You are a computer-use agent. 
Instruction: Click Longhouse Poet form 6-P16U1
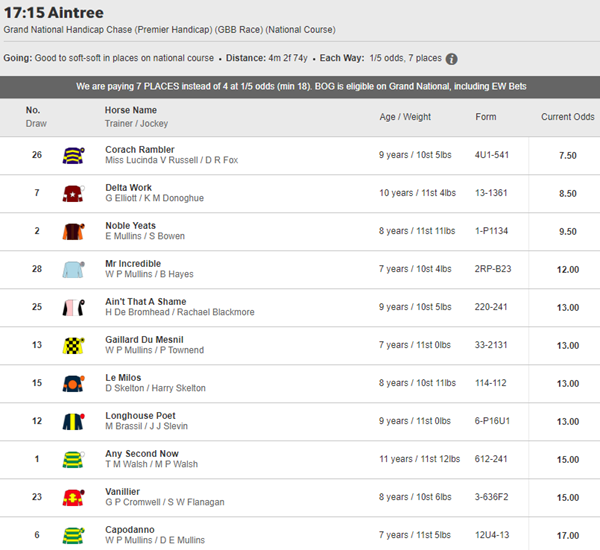click(x=492, y=421)
